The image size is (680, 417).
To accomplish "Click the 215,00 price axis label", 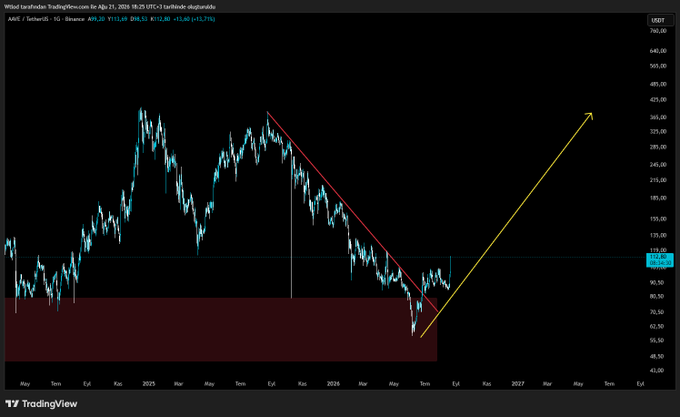I will pyautogui.click(x=658, y=180).
